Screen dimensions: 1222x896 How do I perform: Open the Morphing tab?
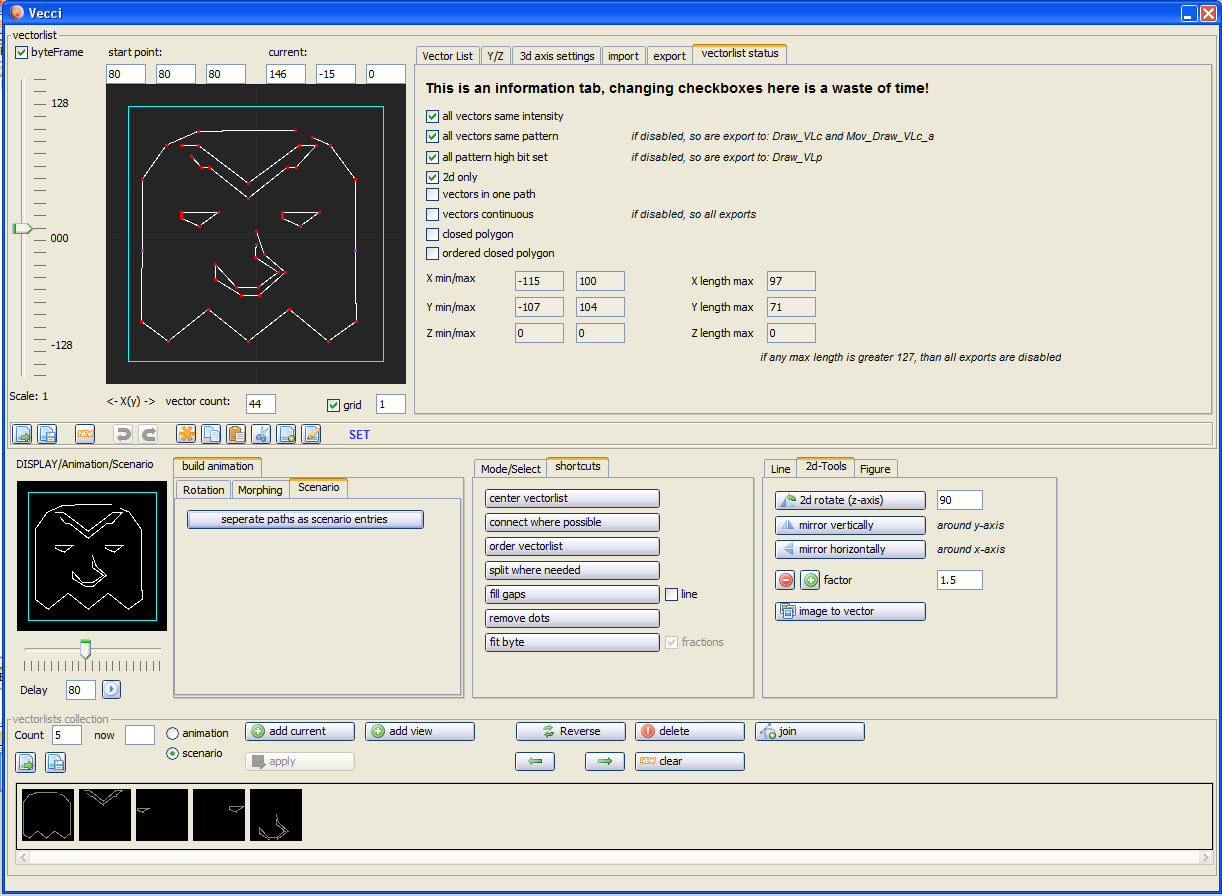pyautogui.click(x=260, y=489)
